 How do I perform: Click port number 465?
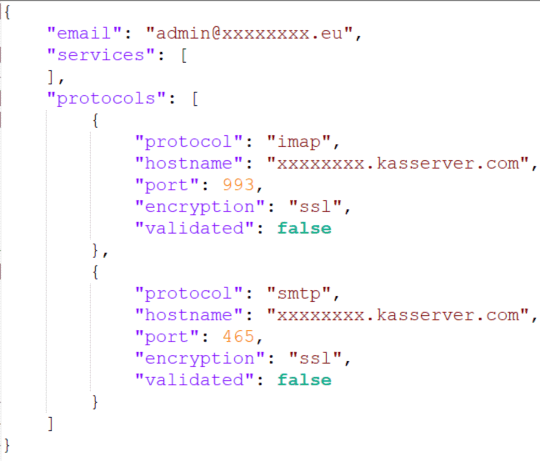238,337
